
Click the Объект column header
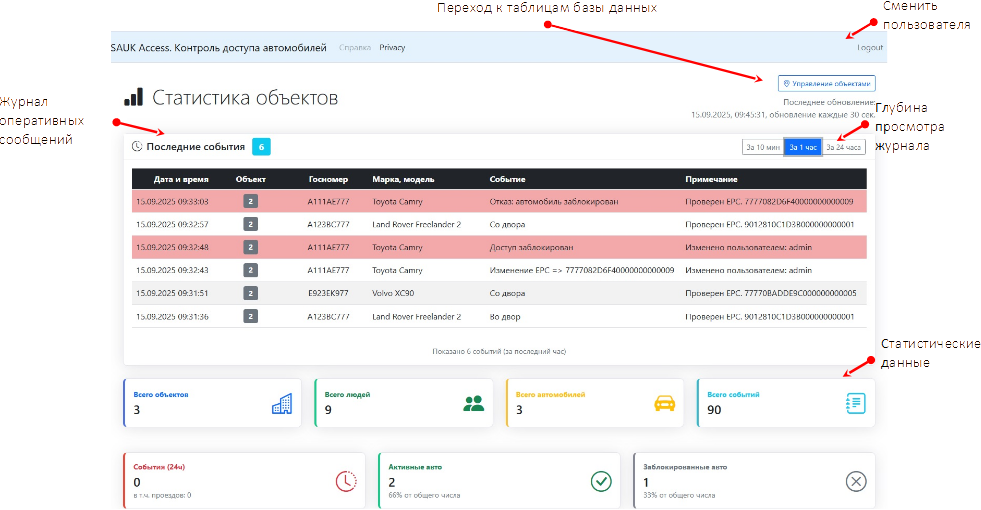250,179
